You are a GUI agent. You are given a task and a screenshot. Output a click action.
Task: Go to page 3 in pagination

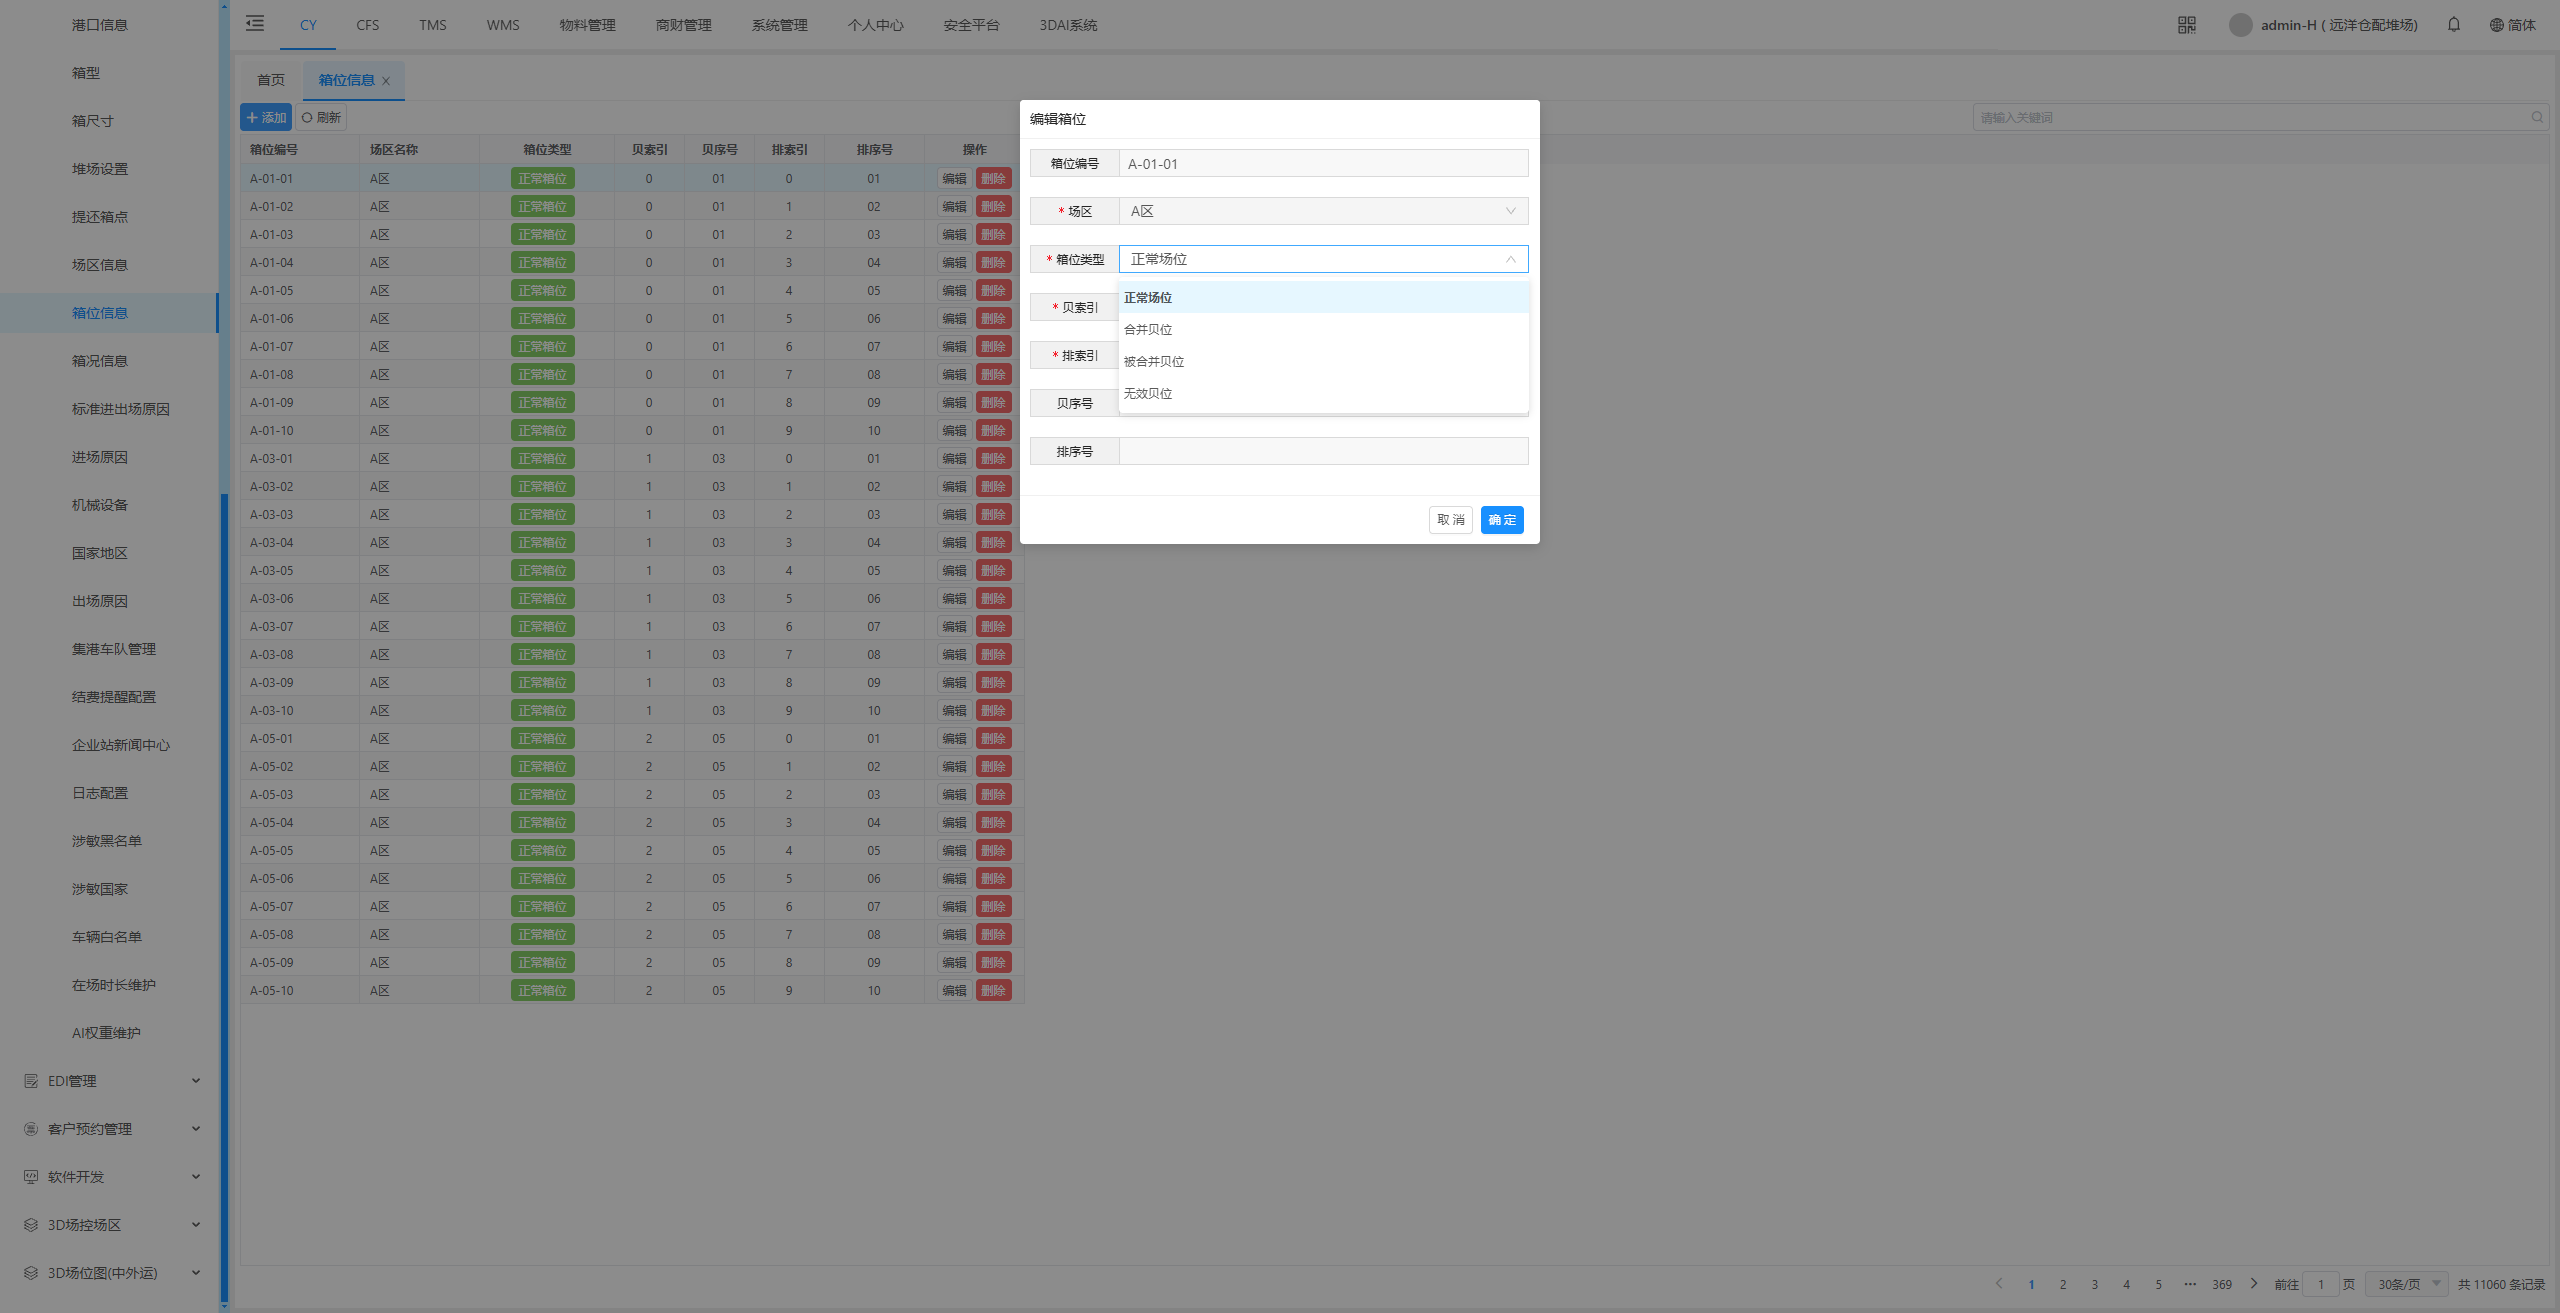pos(2094,1284)
